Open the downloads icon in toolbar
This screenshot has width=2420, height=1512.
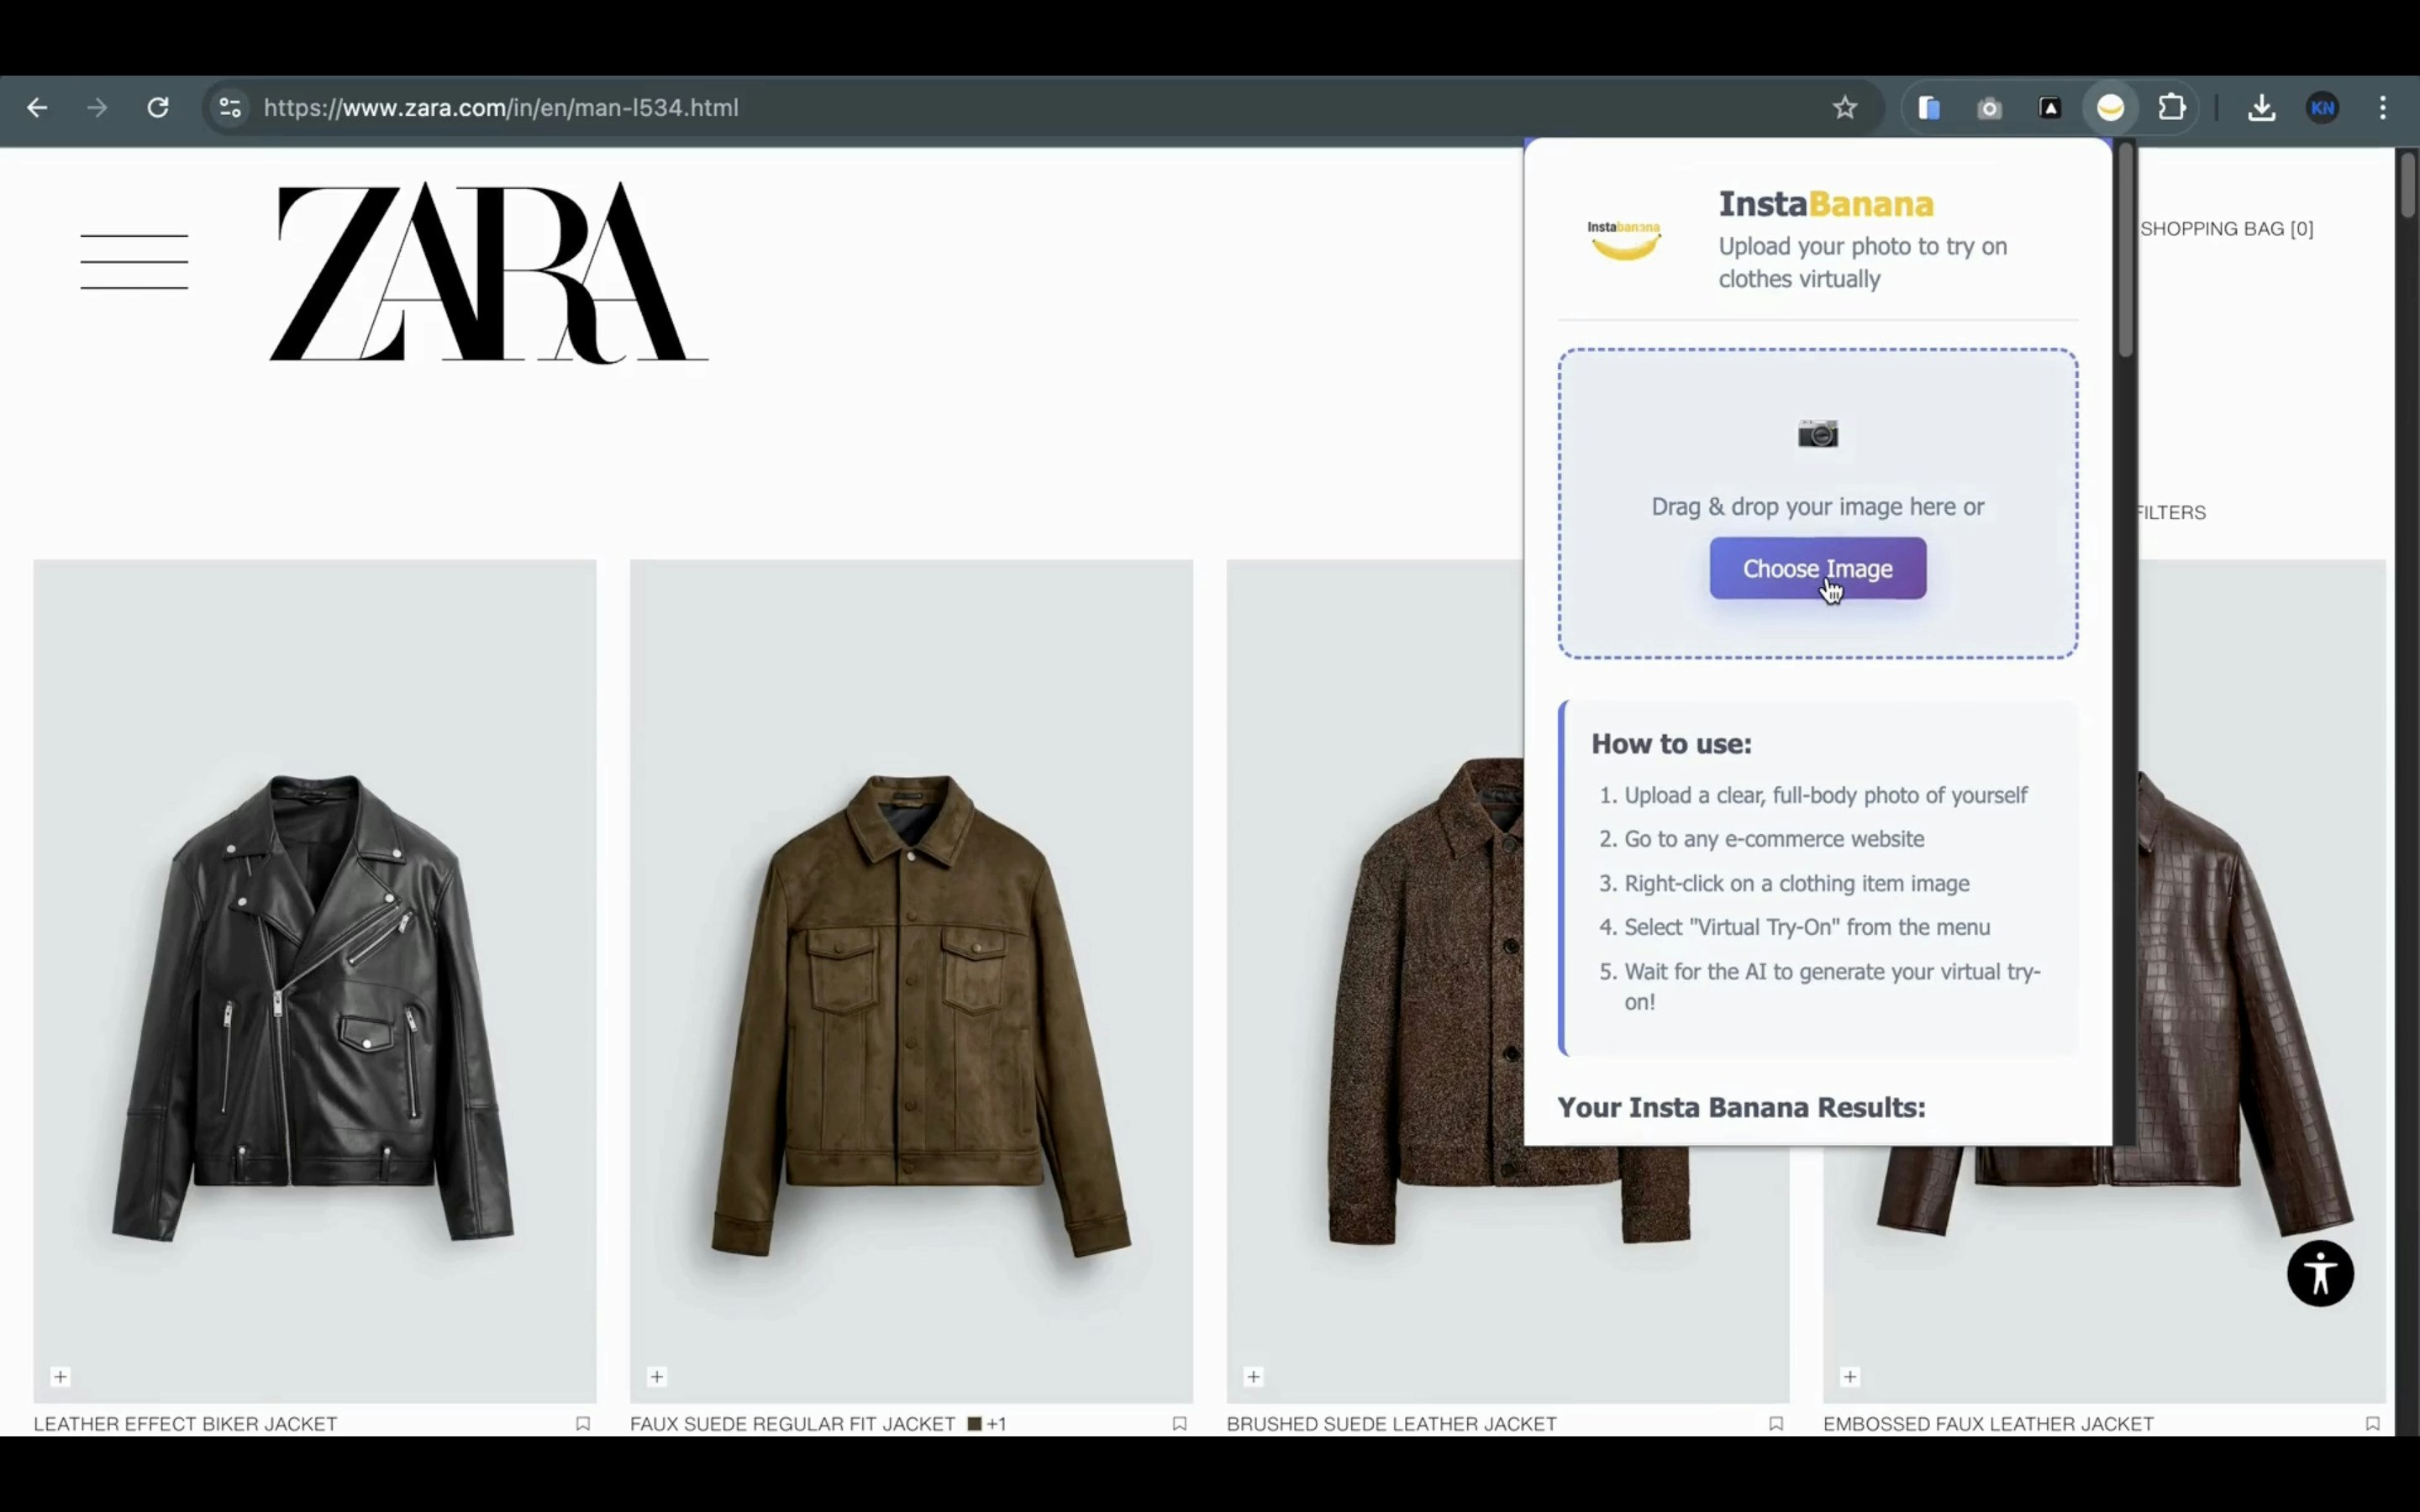[2261, 108]
